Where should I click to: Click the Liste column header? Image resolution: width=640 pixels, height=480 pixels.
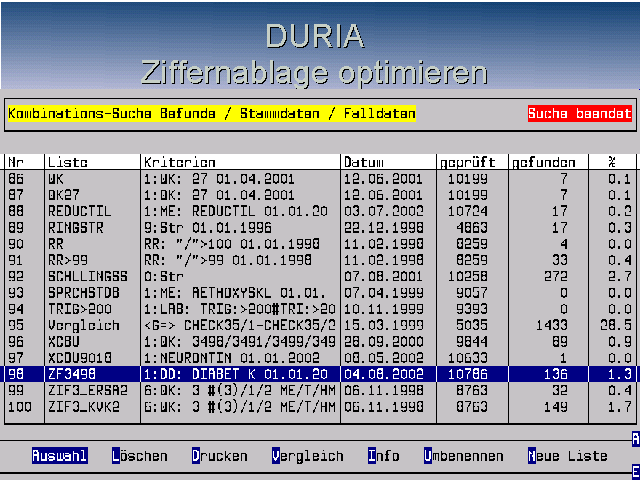(68, 162)
